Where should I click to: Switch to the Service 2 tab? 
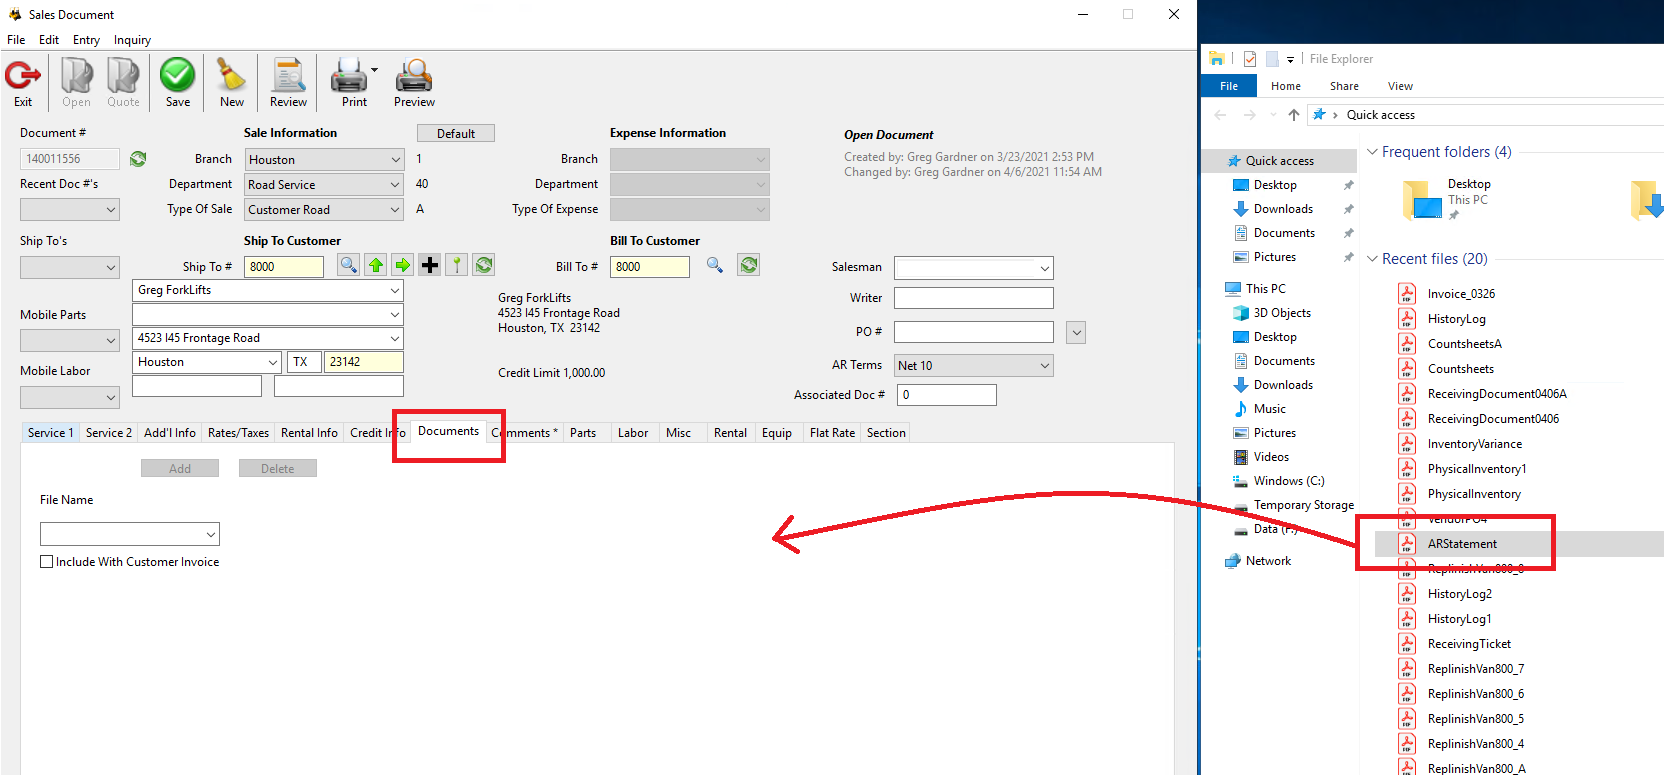tap(109, 433)
